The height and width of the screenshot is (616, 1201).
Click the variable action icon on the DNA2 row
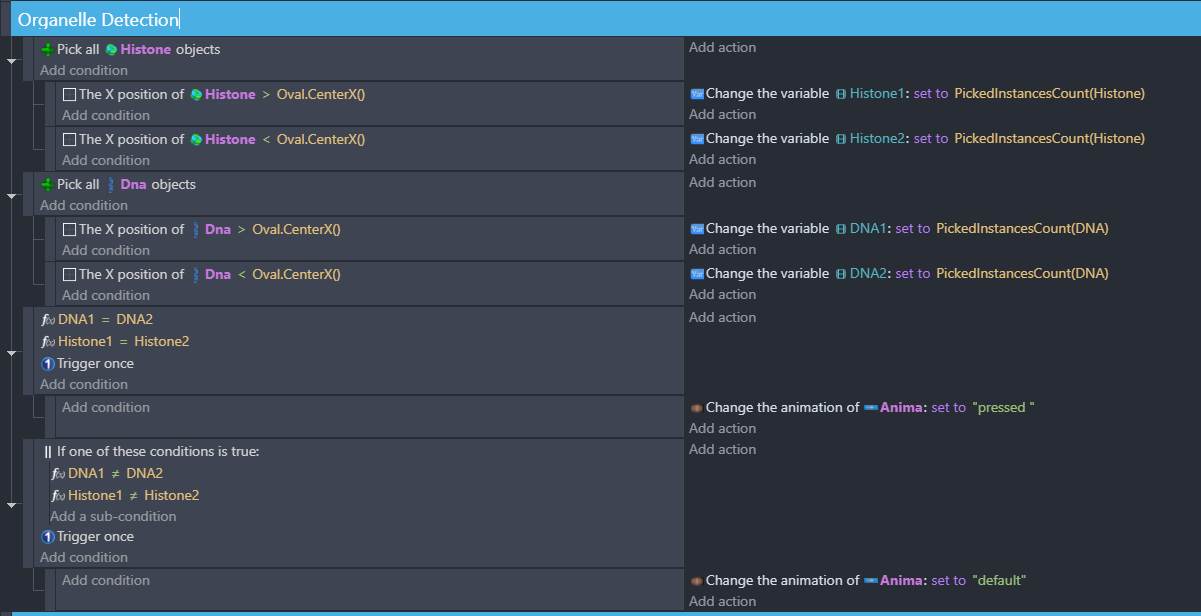click(697, 273)
